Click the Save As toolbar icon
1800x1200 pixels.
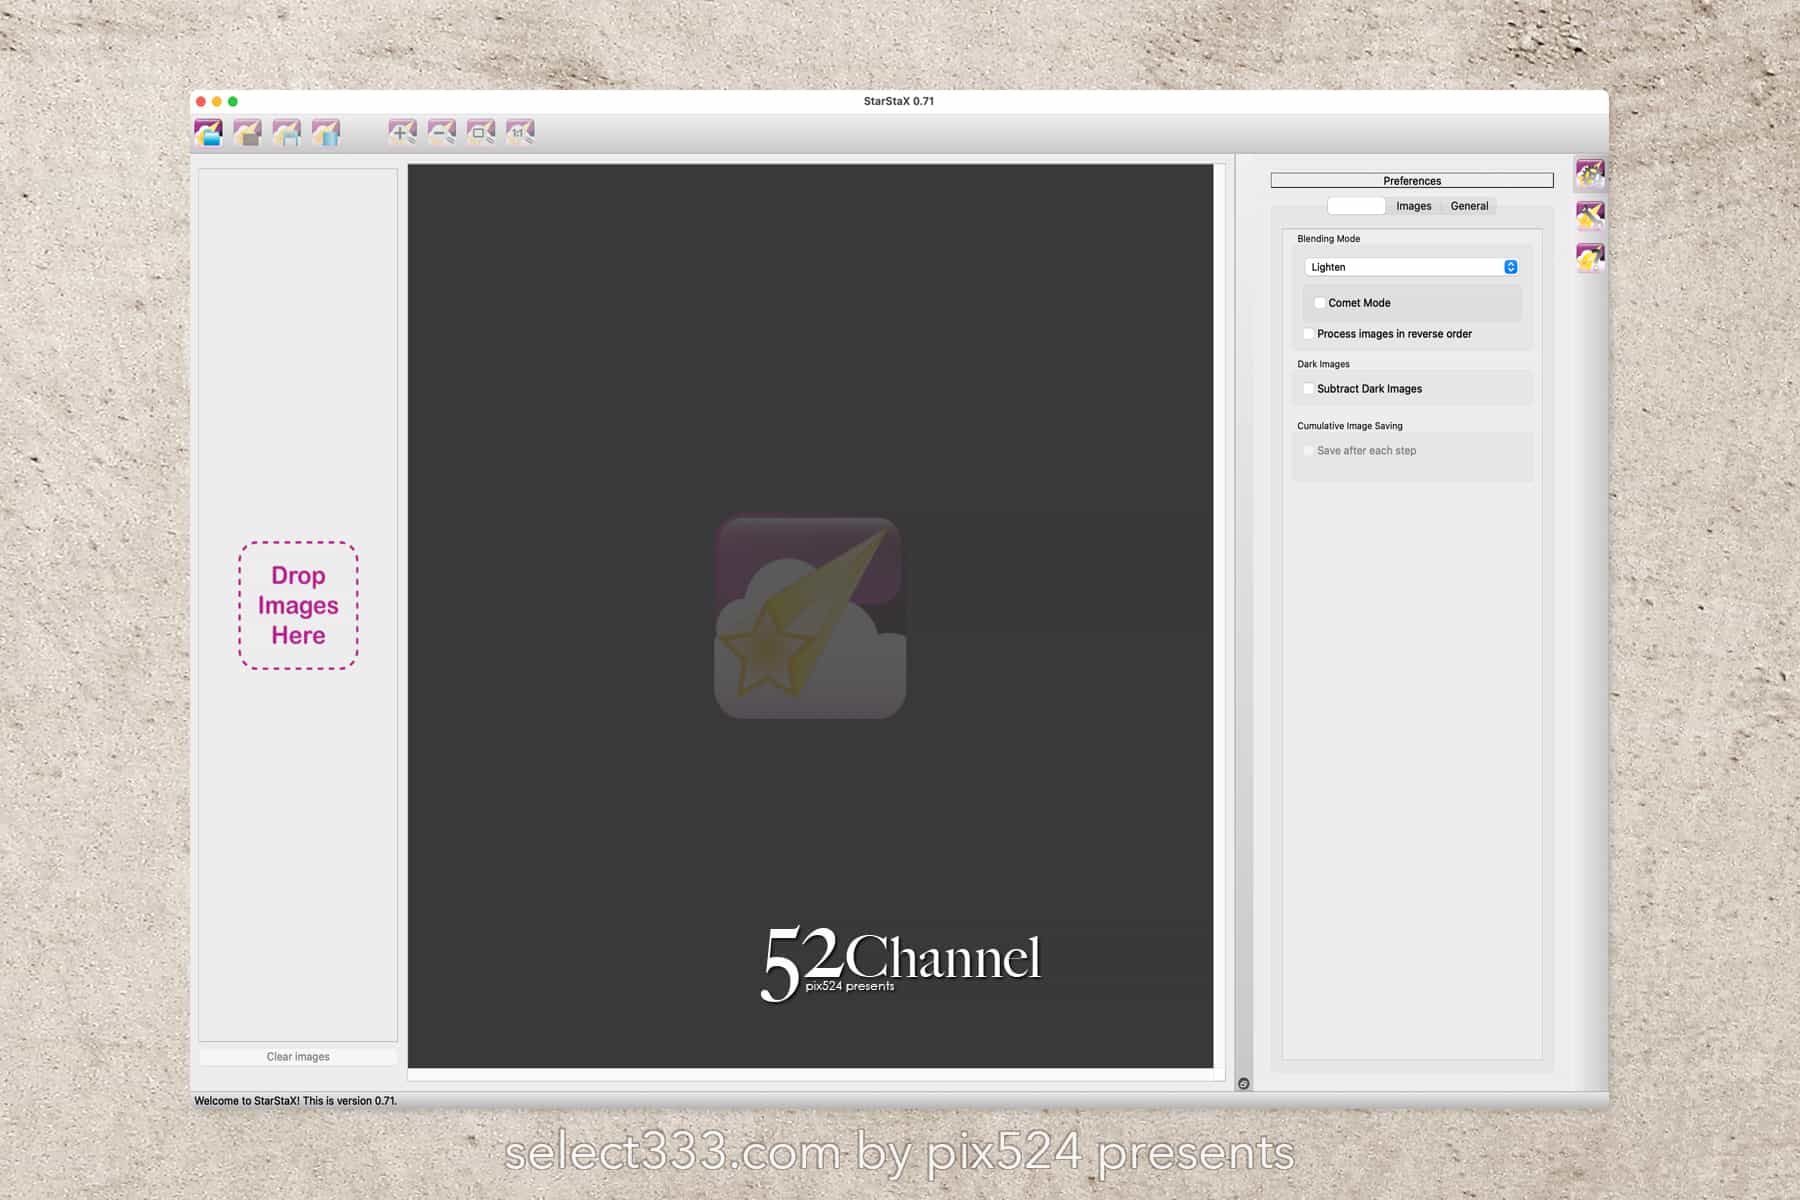tap(286, 132)
